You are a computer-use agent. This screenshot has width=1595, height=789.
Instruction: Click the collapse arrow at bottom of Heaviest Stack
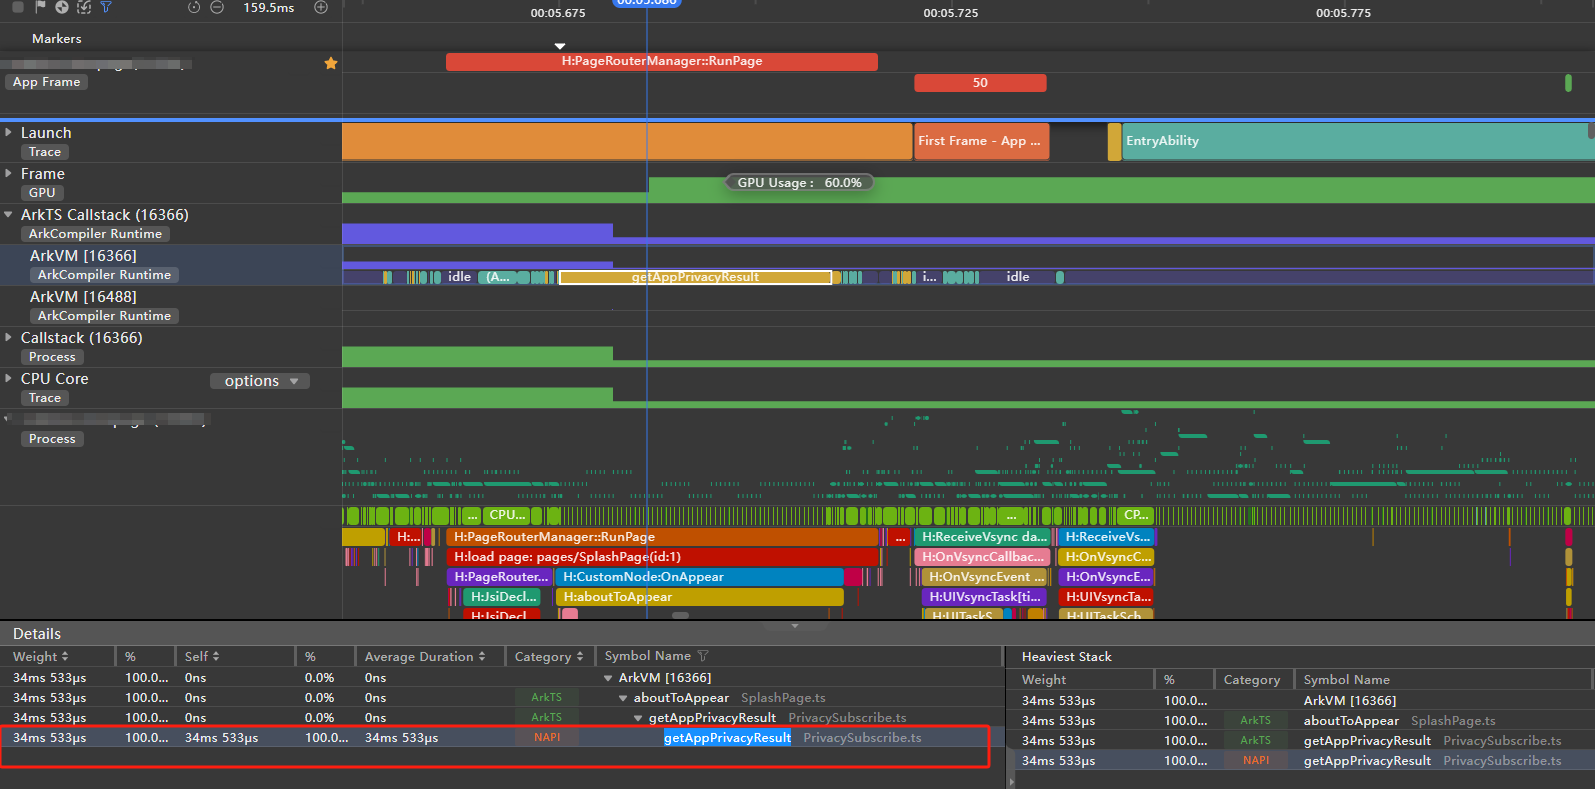point(1010,781)
